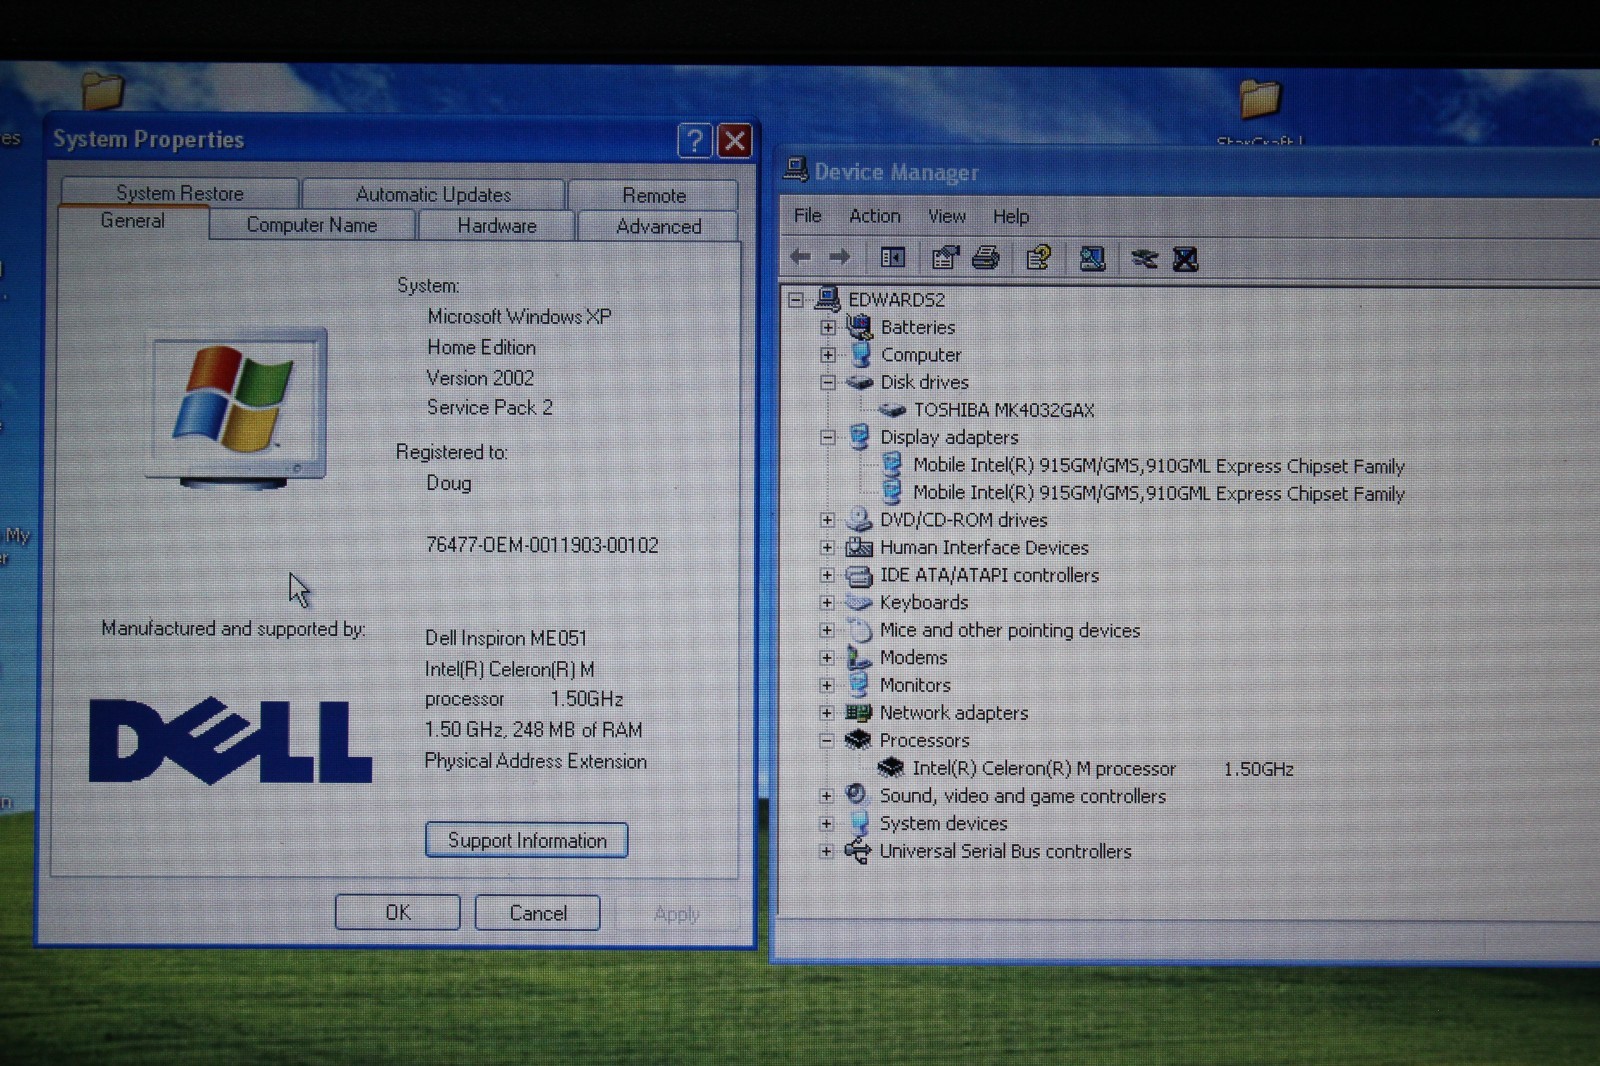Switch to the Remote tab
1600x1066 pixels.
[654, 195]
